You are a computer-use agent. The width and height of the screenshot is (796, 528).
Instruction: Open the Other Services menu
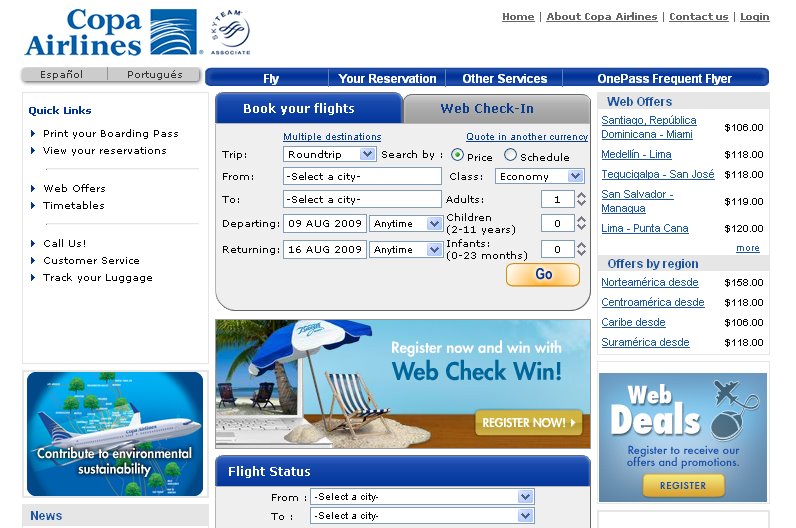505,78
